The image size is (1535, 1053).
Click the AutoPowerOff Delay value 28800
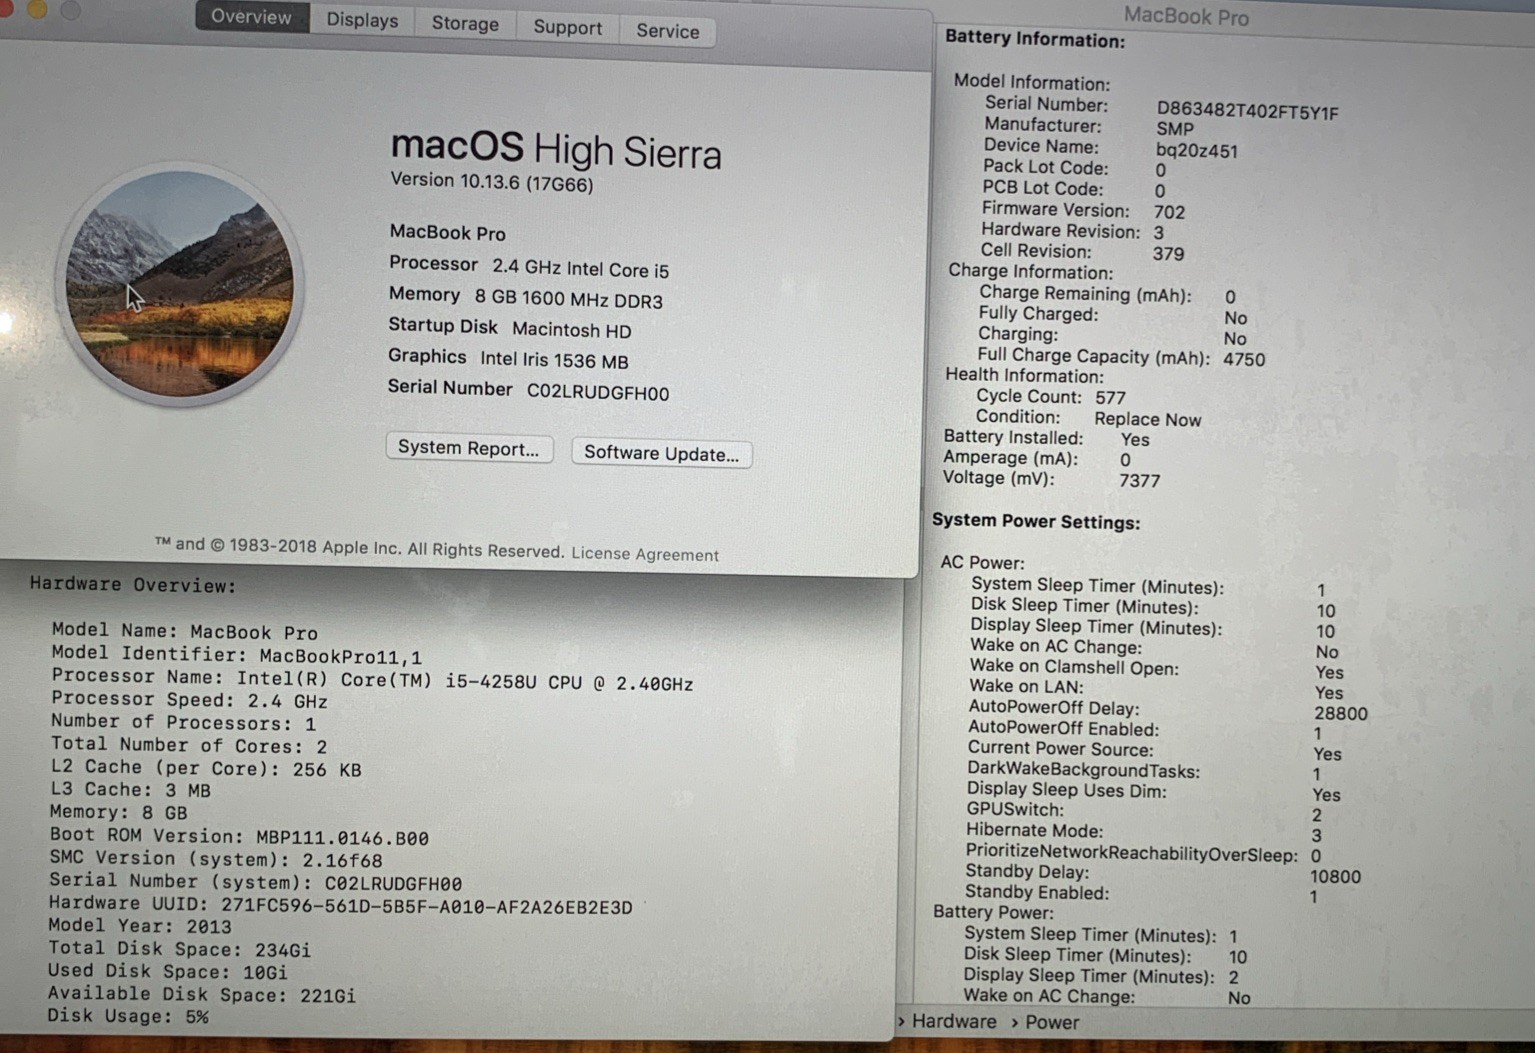pyautogui.click(x=1340, y=714)
